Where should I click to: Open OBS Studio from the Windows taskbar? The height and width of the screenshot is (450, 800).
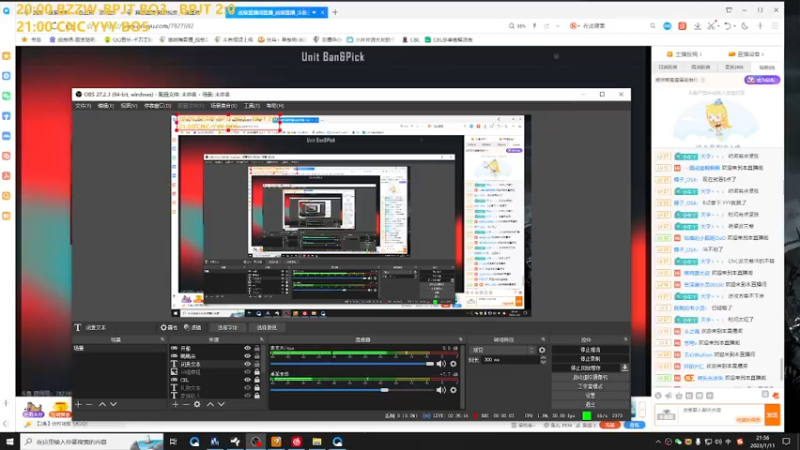(256, 441)
